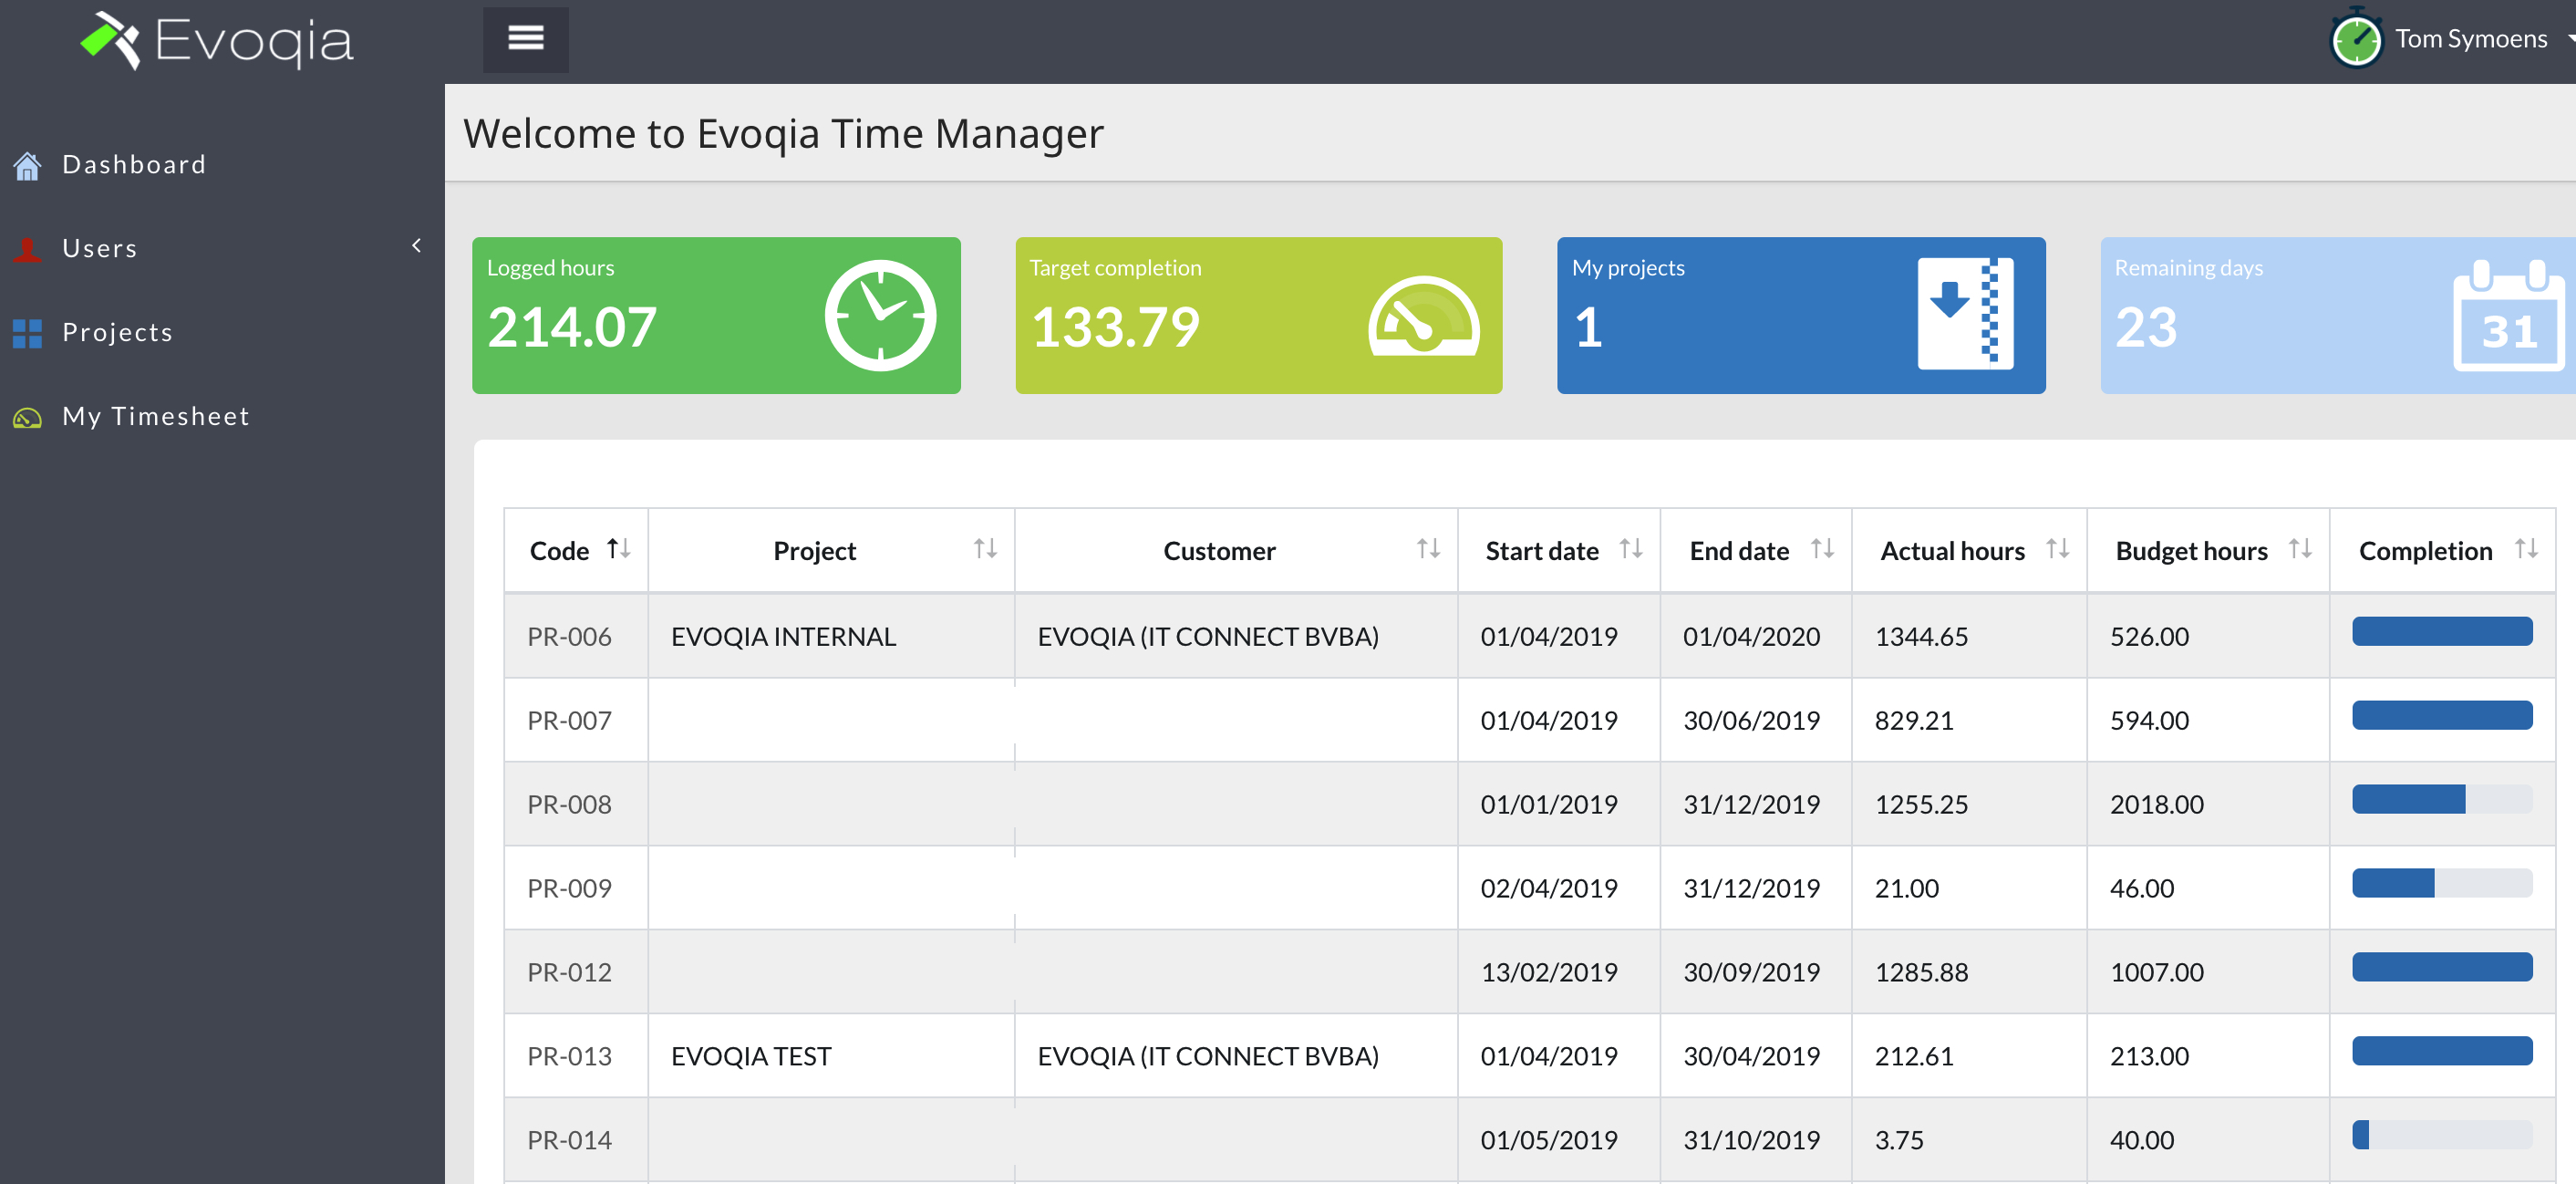Click the notebook icon on My projects card

pyautogui.click(x=1965, y=314)
